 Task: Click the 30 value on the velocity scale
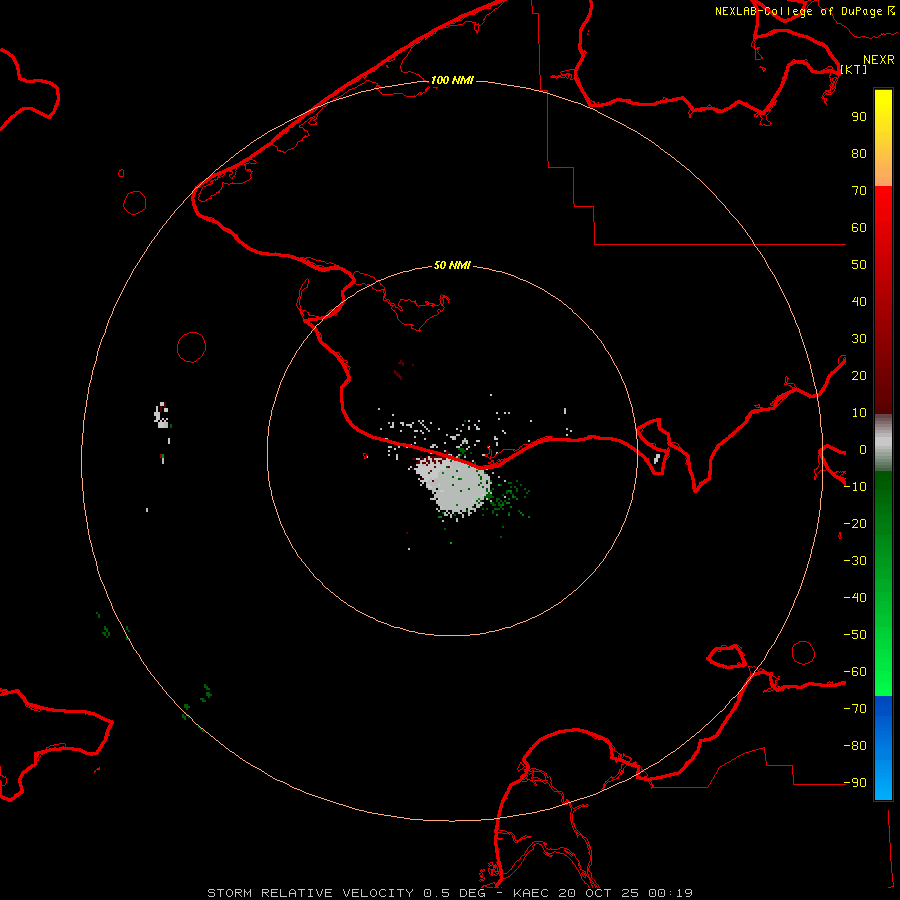(859, 339)
